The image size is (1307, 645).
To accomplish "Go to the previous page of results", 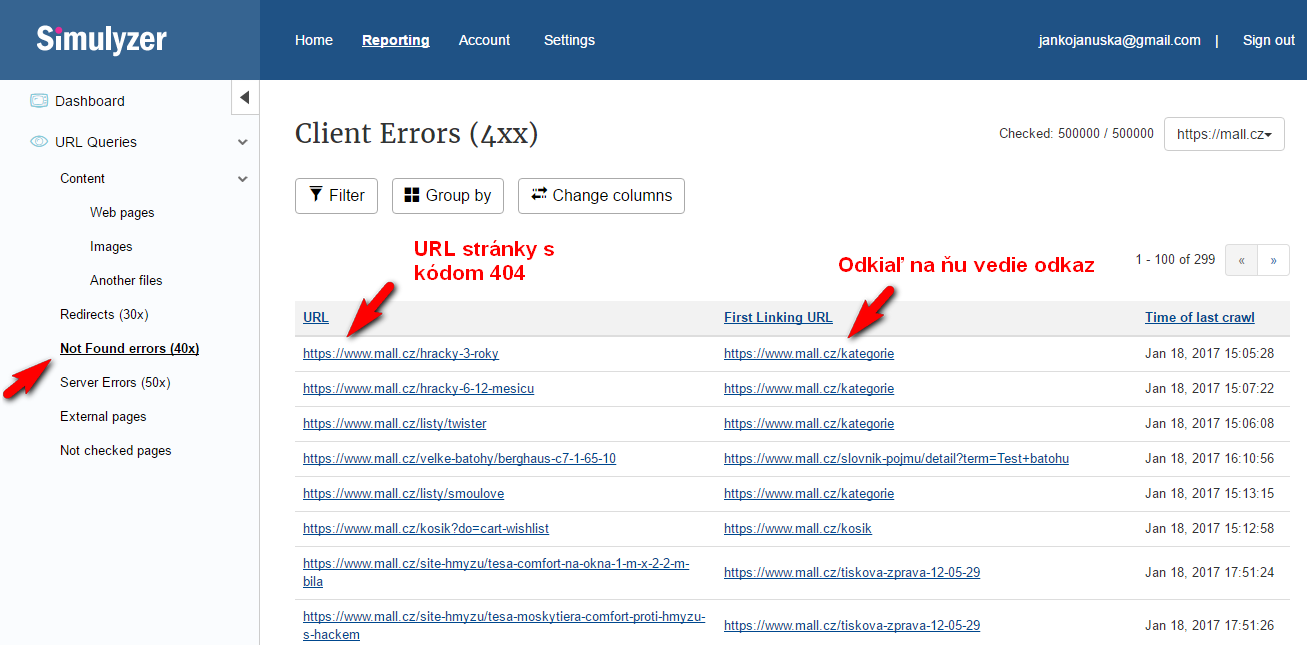I will pyautogui.click(x=1241, y=259).
